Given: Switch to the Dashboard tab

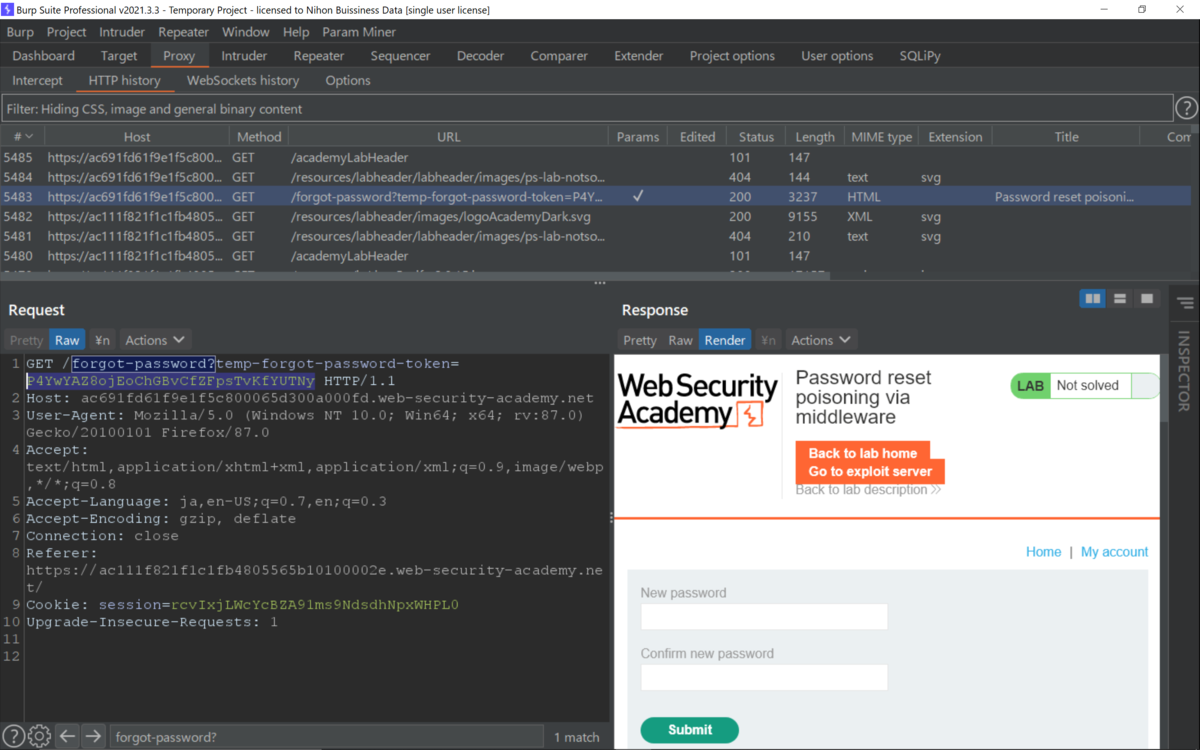Looking at the screenshot, I should click(44, 56).
